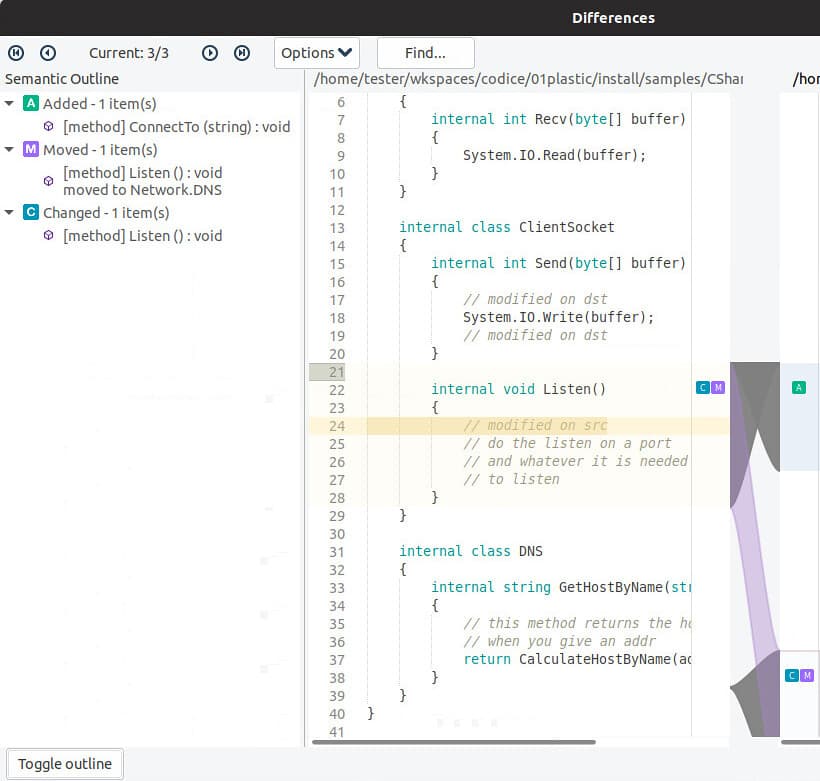Click the method icon beside ConnectTo (string)
The height and width of the screenshot is (781, 820).
pyautogui.click(x=49, y=127)
